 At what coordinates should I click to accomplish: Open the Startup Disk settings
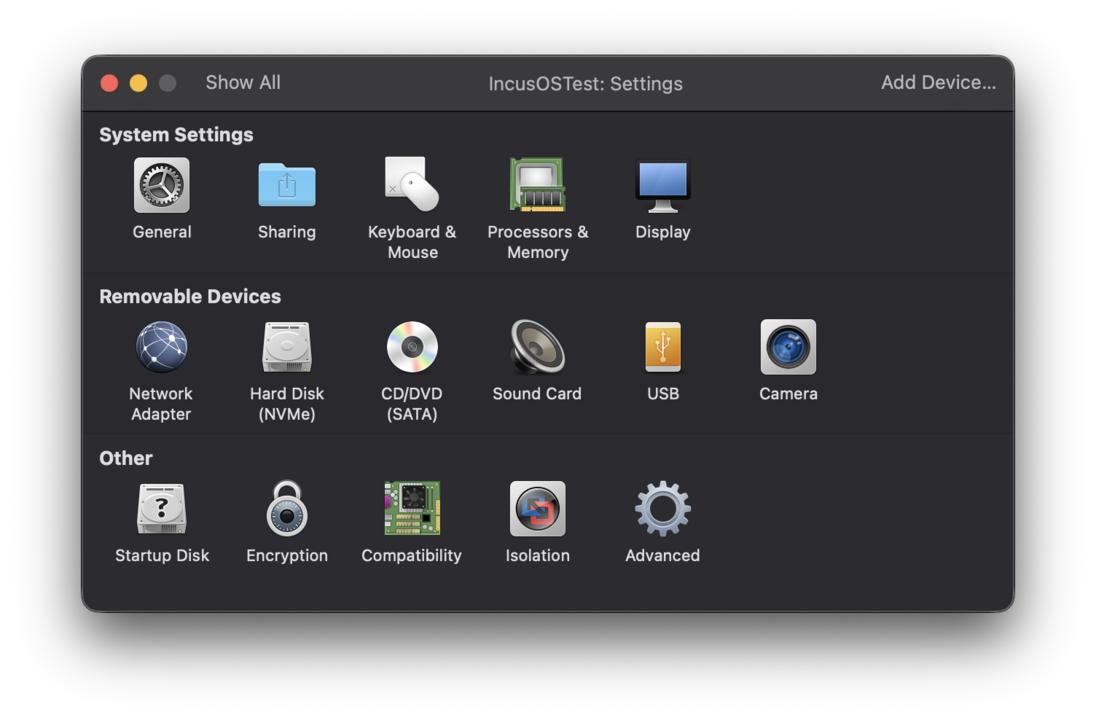161,508
